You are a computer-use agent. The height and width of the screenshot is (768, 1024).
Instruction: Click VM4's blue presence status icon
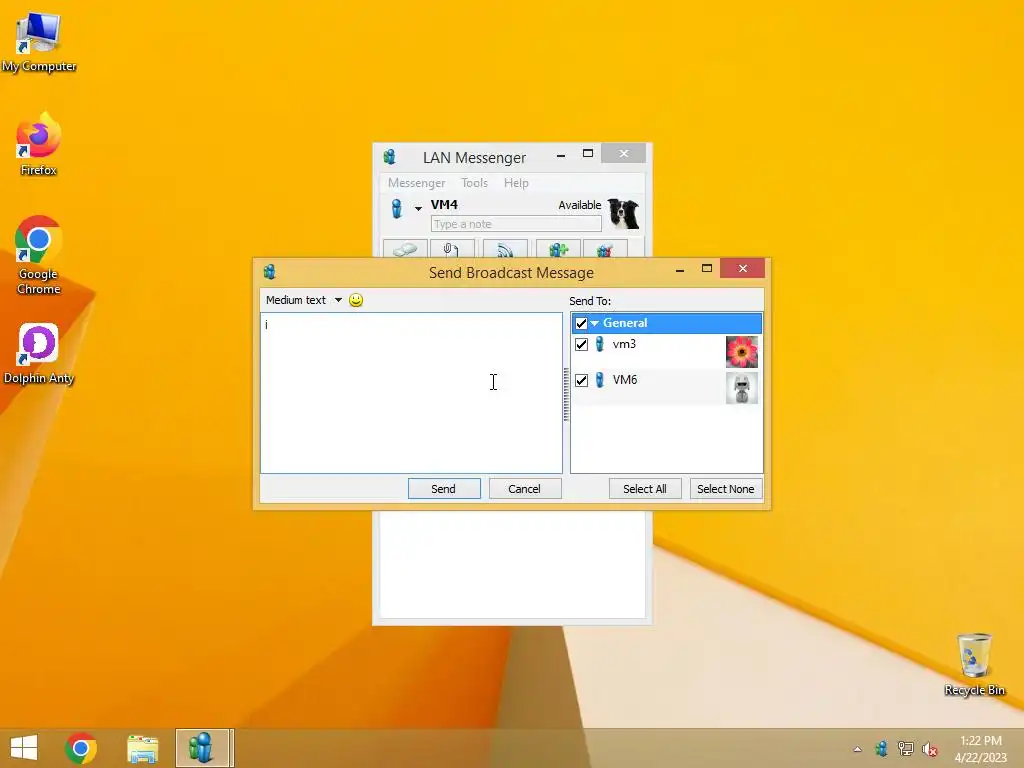396,208
